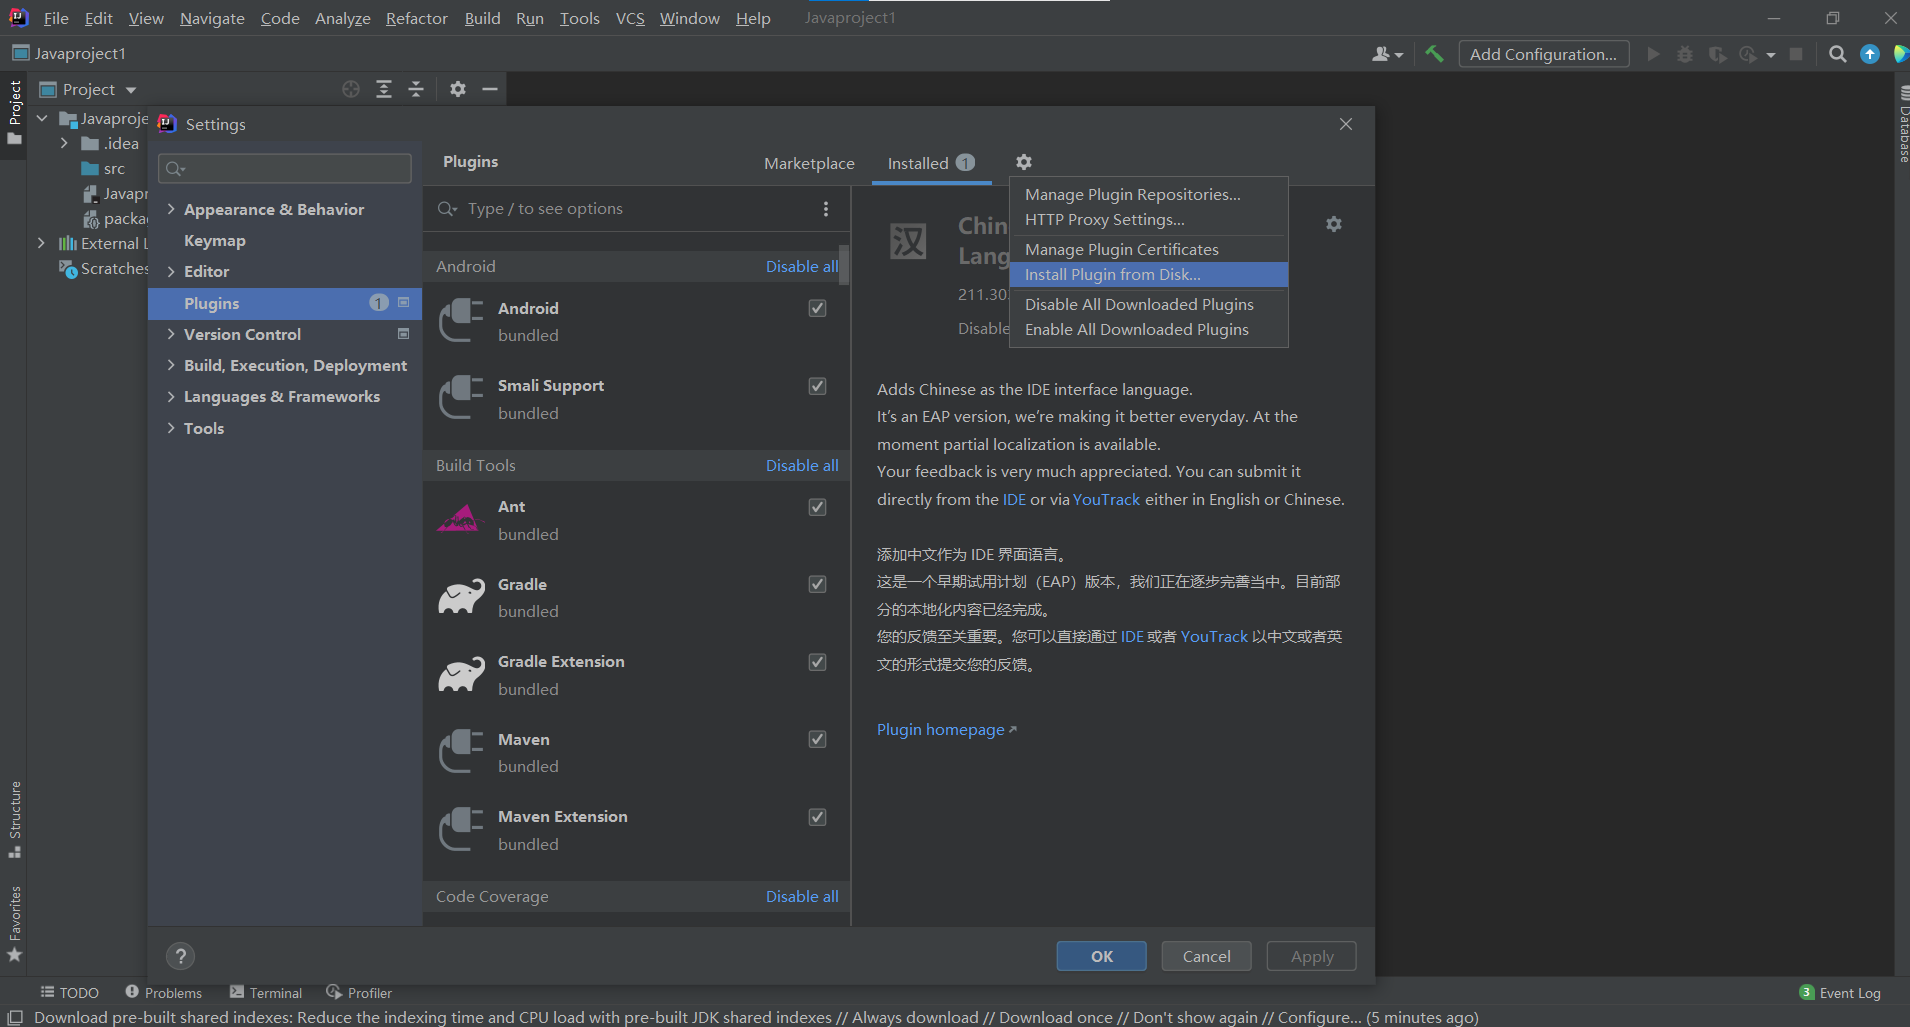
Task: Open the Profiler tool window
Action: coord(359,992)
